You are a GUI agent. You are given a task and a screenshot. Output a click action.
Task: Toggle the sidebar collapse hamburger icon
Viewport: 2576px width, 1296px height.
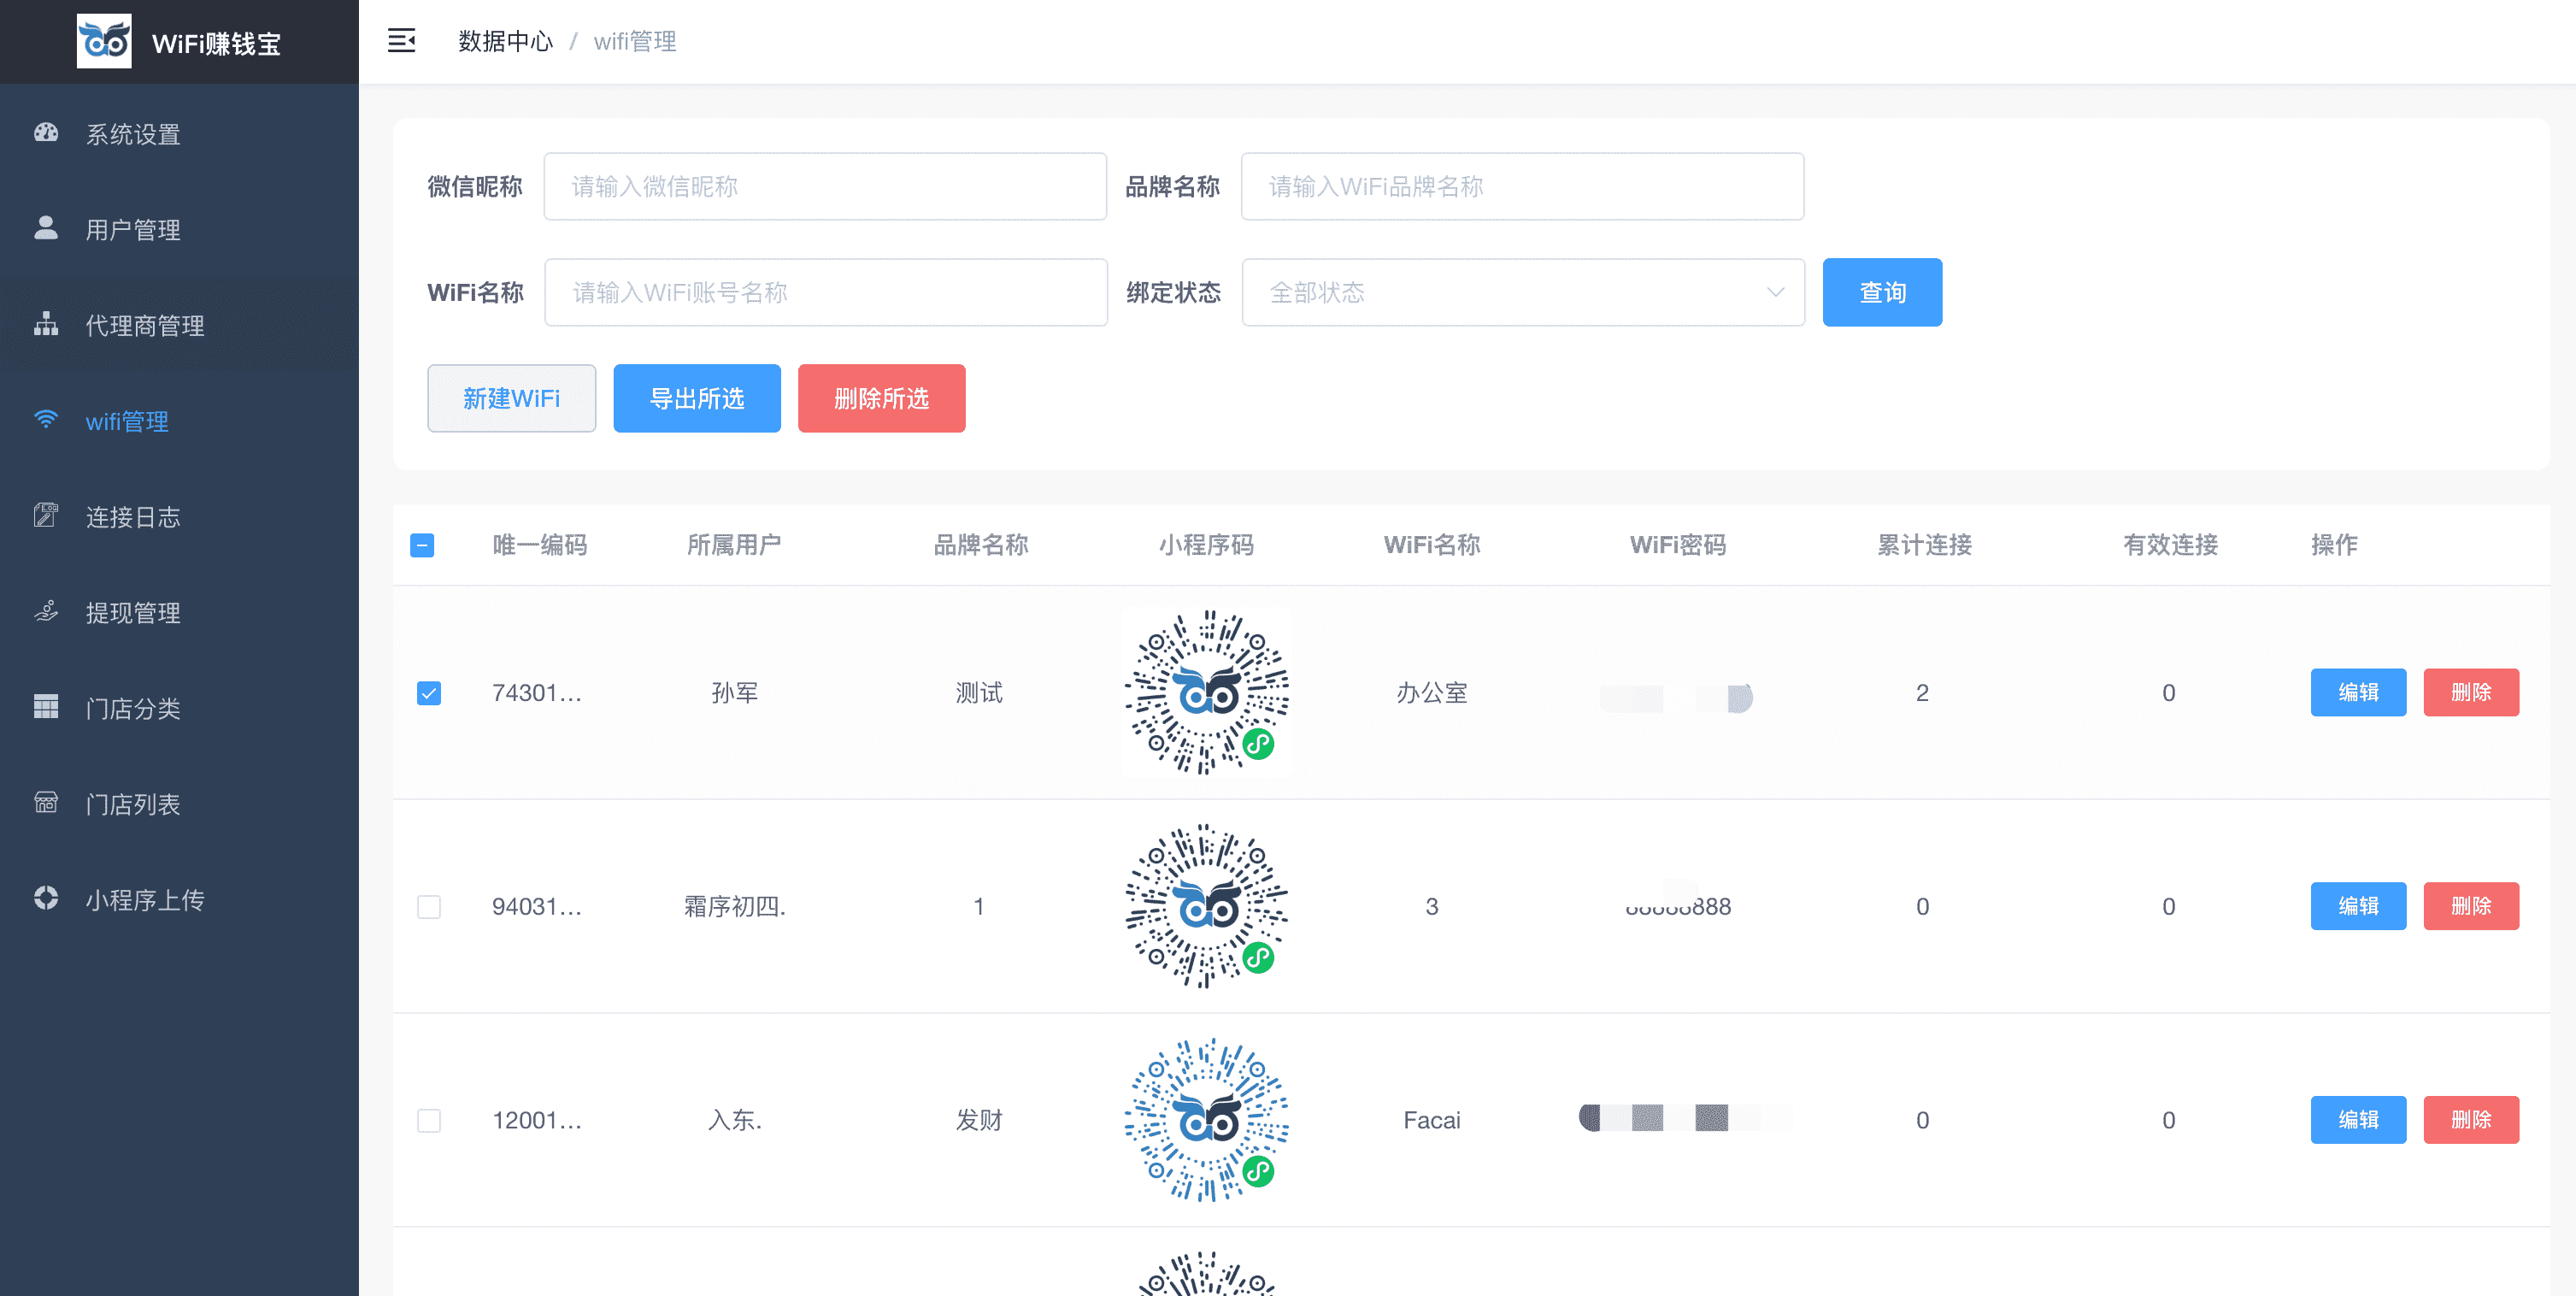point(401,41)
